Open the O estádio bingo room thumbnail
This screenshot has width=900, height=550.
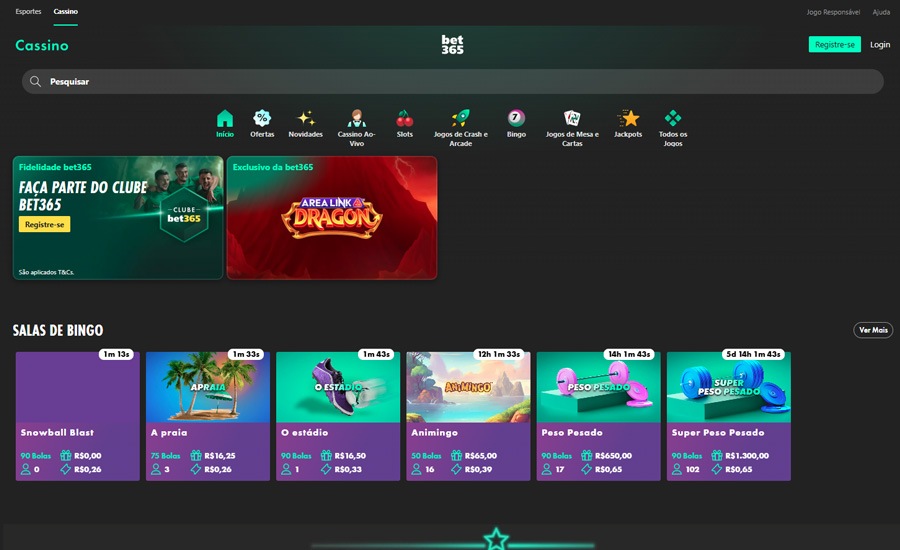338,388
